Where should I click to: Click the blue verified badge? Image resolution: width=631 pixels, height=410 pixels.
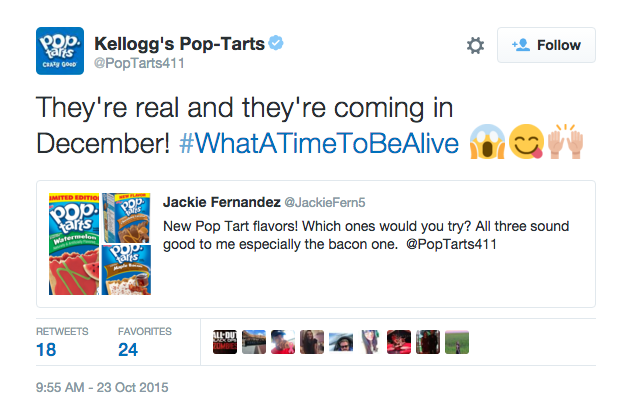[274, 43]
